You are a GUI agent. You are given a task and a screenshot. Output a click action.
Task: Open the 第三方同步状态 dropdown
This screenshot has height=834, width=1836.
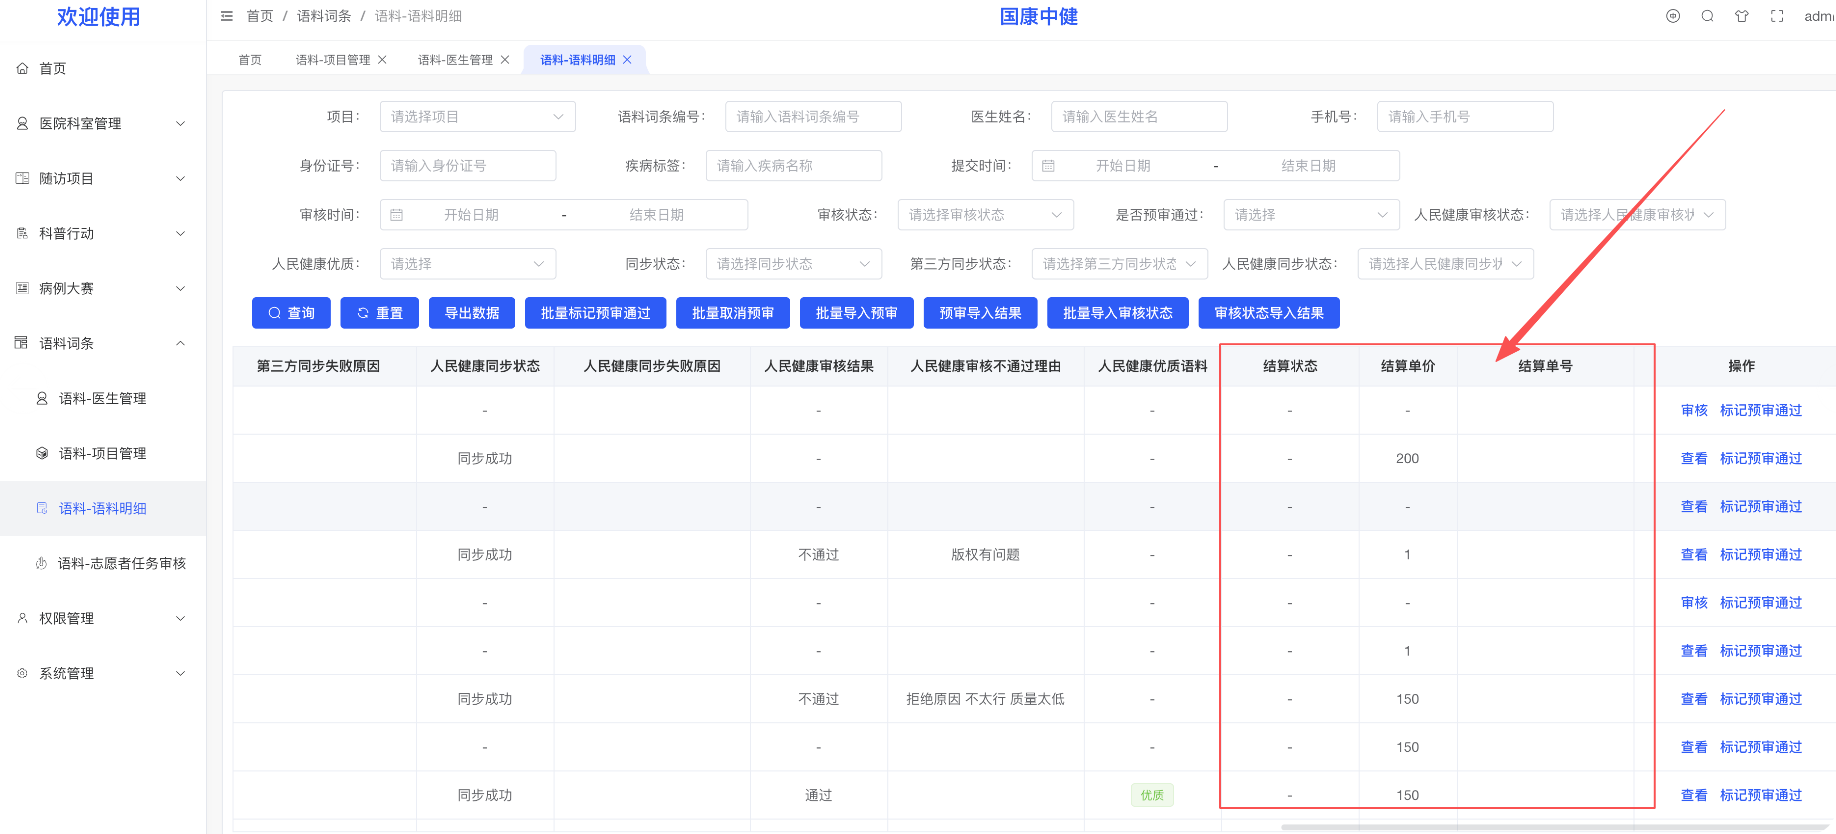click(1120, 264)
